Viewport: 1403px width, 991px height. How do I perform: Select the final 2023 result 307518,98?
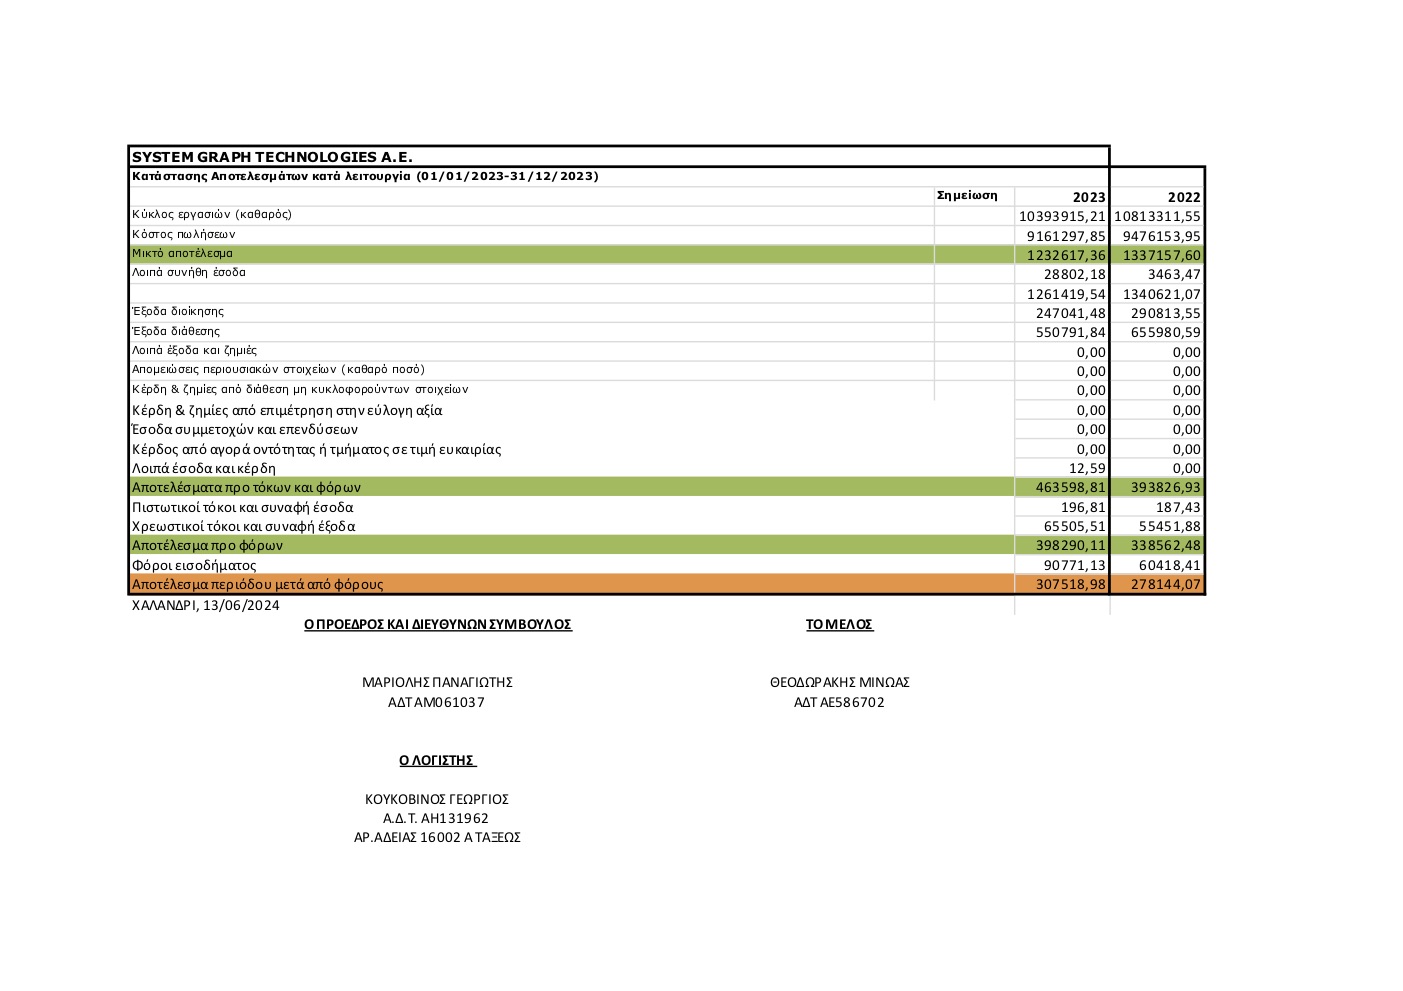pyautogui.click(x=1070, y=584)
